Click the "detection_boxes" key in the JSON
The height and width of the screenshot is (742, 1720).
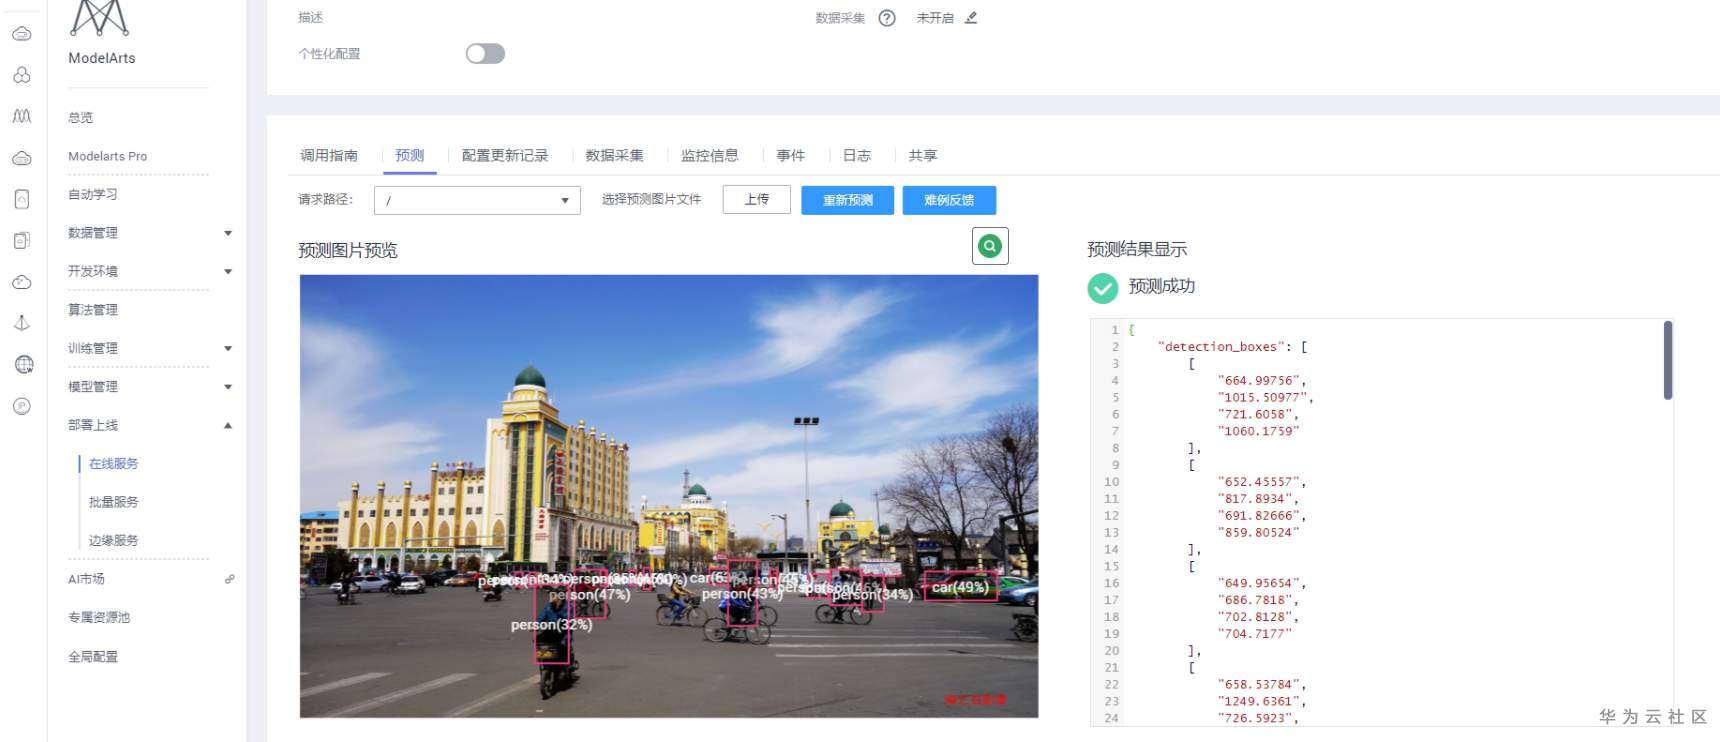point(1224,347)
